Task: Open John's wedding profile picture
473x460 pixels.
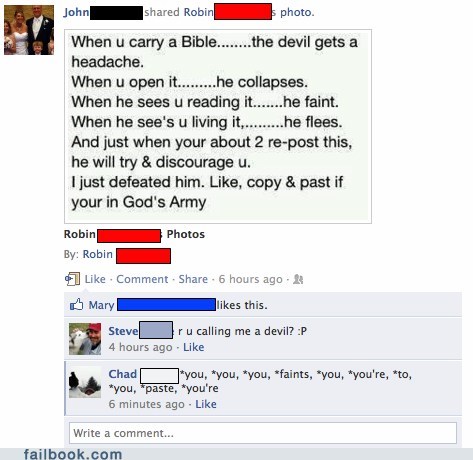Action: tap(29, 30)
